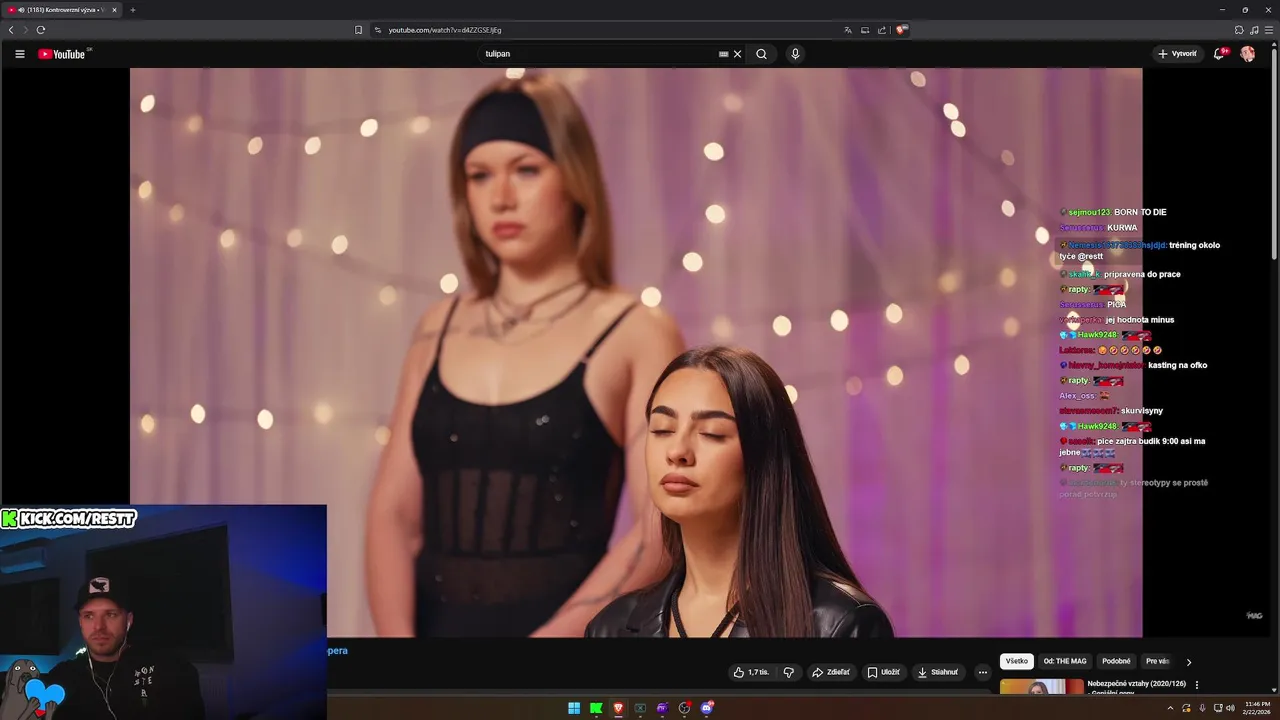Dislike the video
Viewport: 1280px width, 720px height.
tap(789, 672)
